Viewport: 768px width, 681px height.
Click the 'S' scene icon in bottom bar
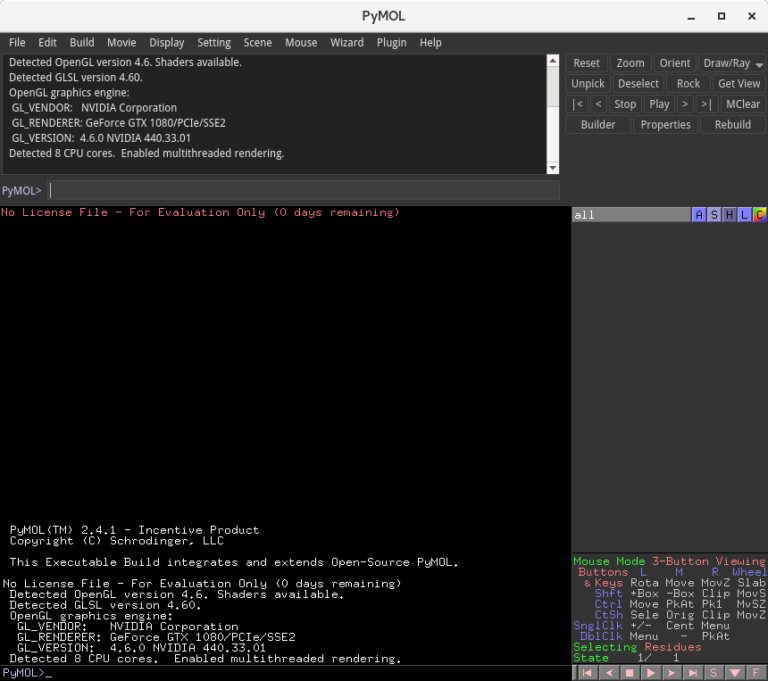coord(715,673)
